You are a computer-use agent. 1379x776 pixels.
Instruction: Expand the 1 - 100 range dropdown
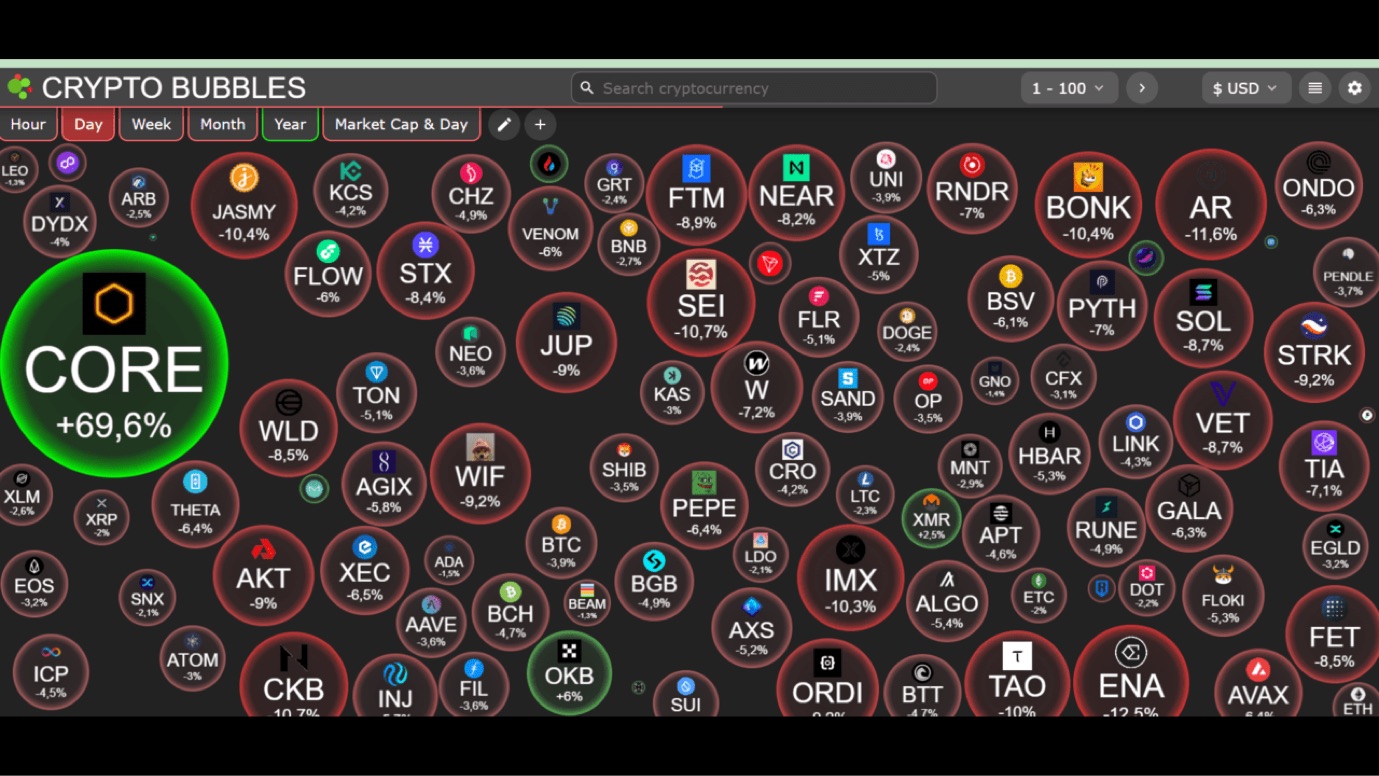[1069, 88]
